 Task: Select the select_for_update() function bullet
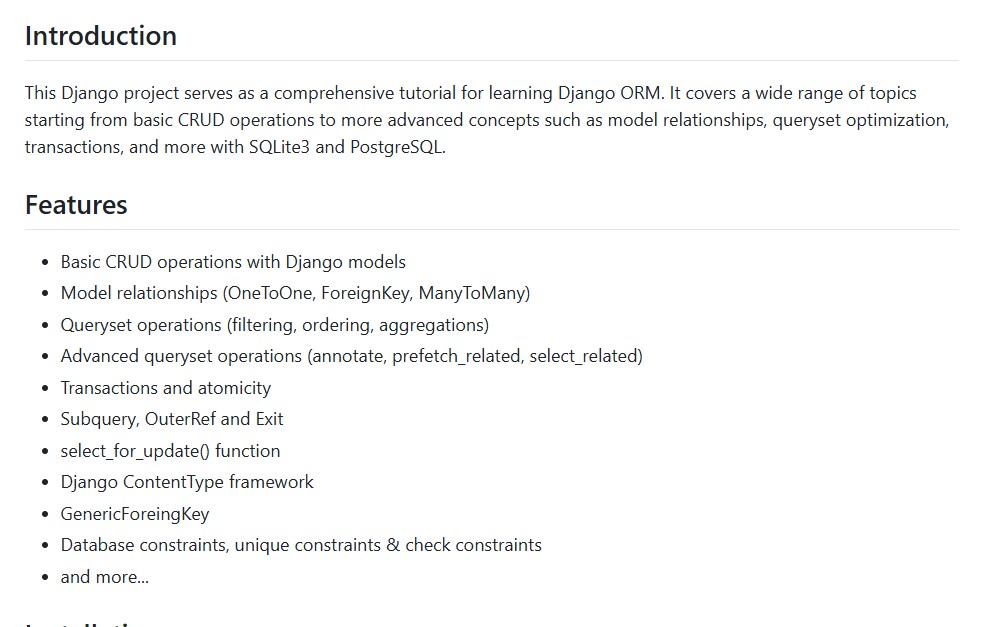pyautogui.click(x=170, y=451)
